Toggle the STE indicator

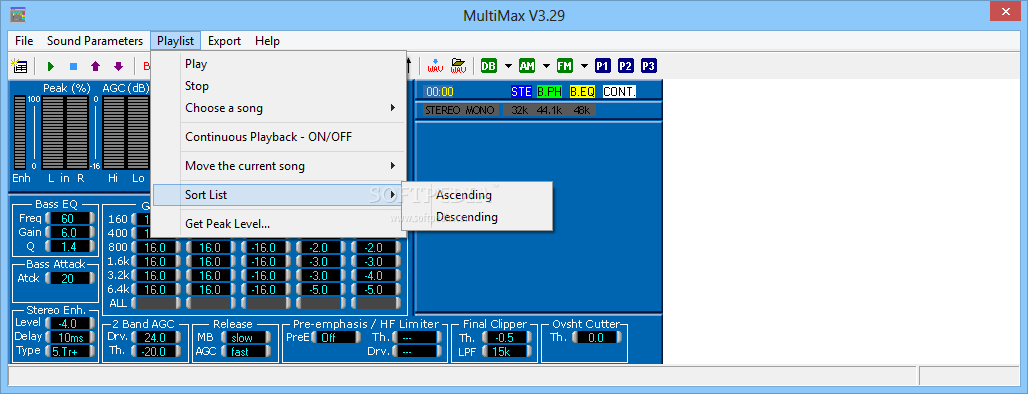[521, 92]
